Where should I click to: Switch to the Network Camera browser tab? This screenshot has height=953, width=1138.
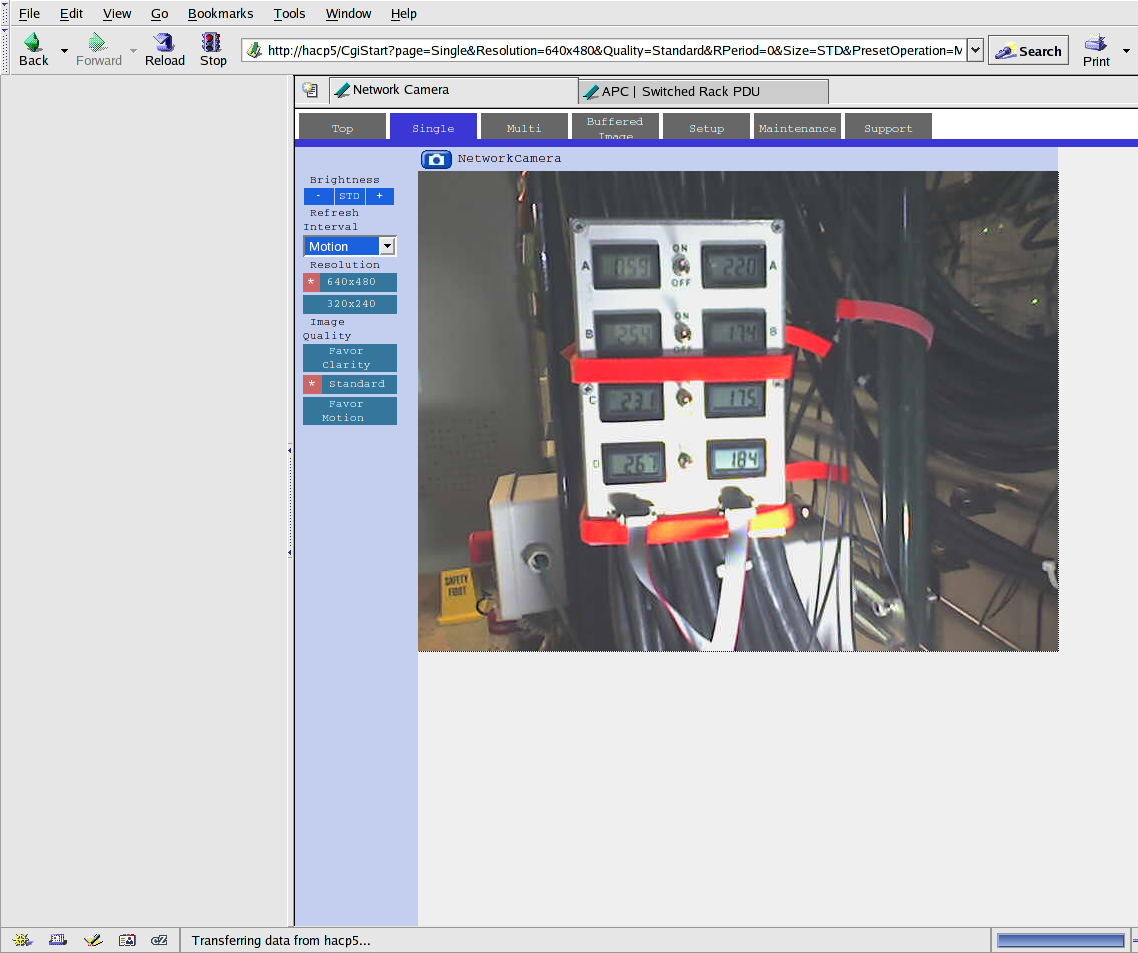point(454,90)
